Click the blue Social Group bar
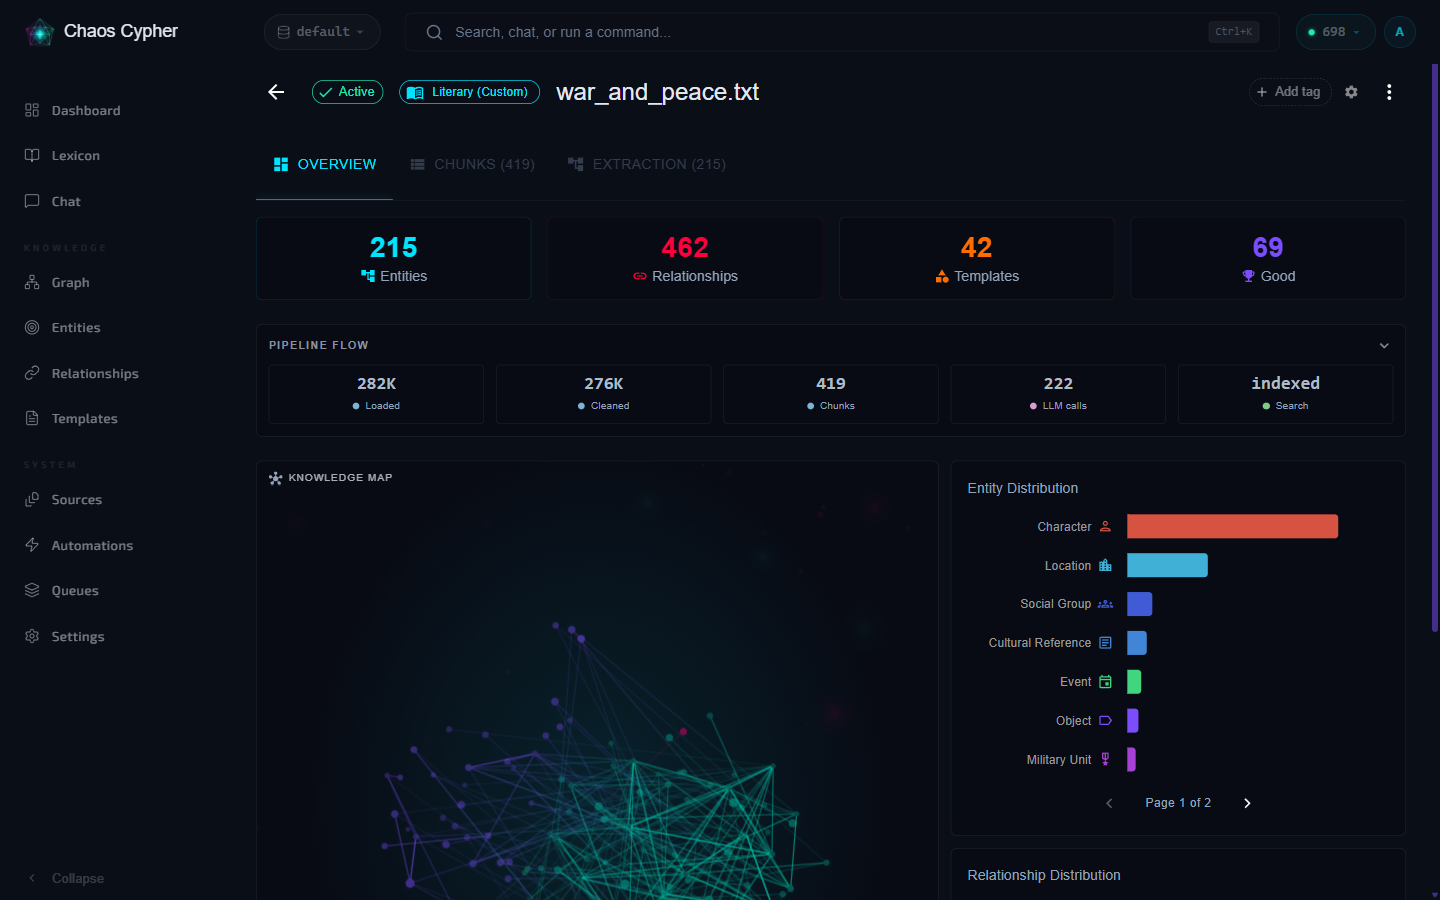The height and width of the screenshot is (900, 1440). pos(1139,604)
